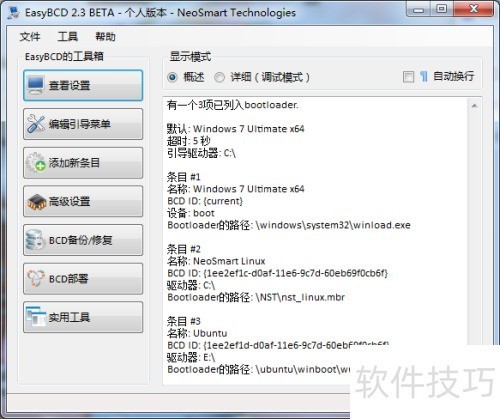
Task: Click the text 有一个3项已列入bootloader.
Action: coord(233,105)
